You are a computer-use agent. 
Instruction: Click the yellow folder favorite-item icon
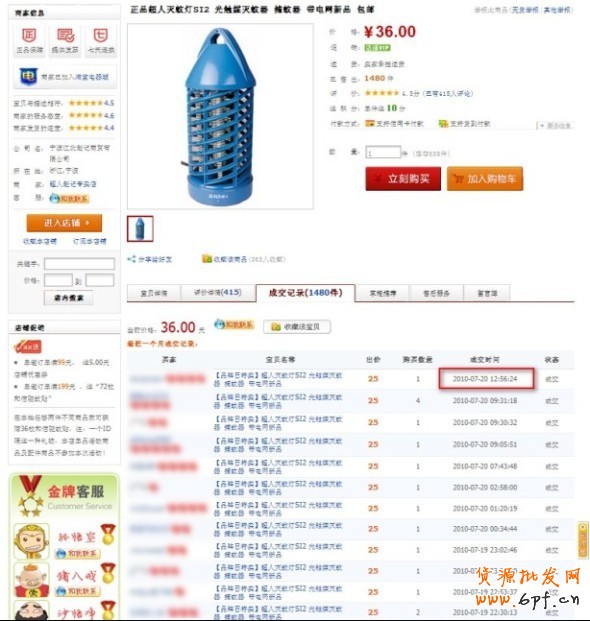[x=207, y=259]
